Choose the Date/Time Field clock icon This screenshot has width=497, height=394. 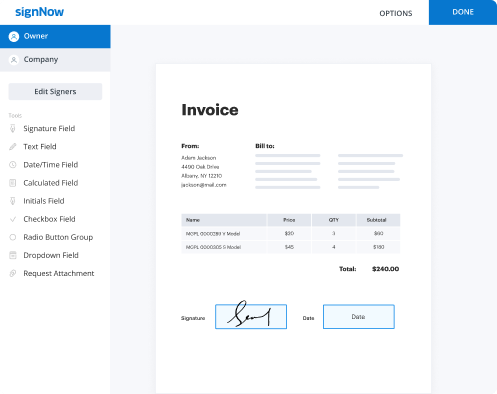pos(13,165)
